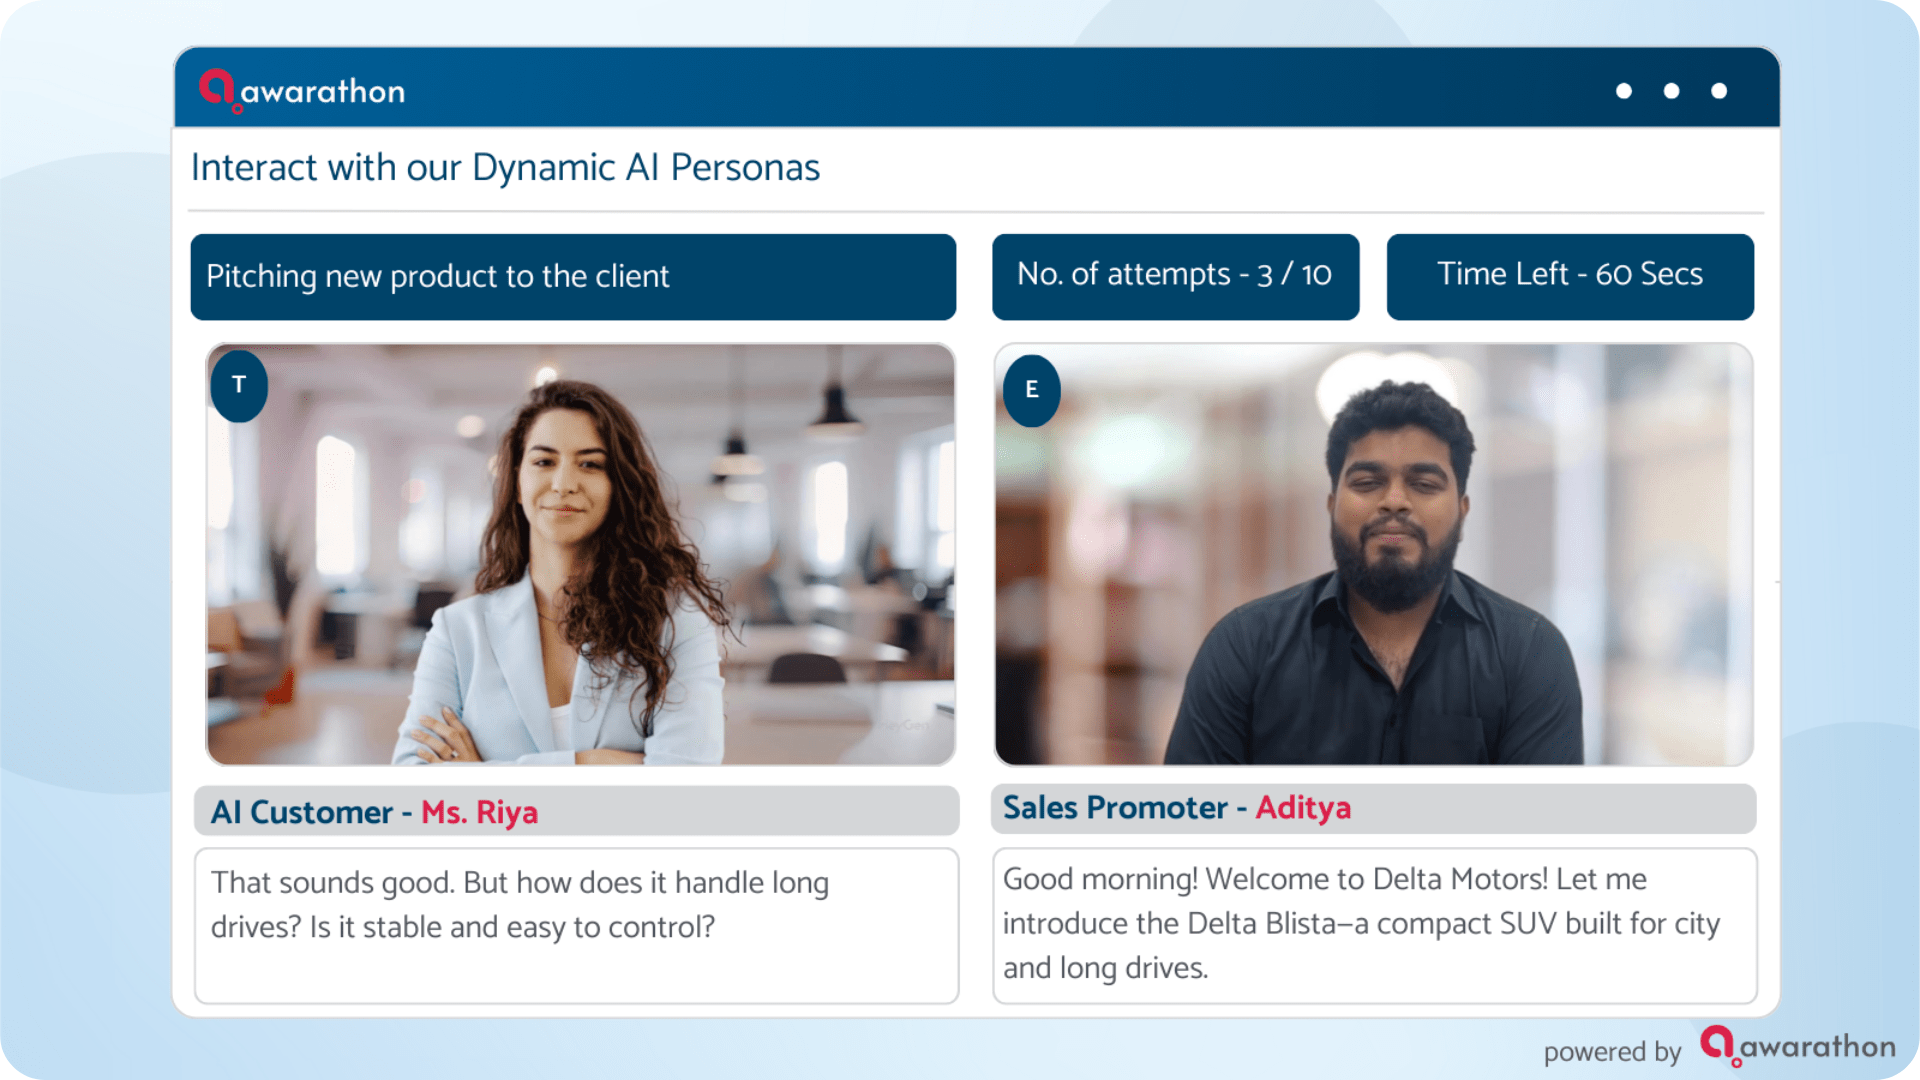This screenshot has width=1920, height=1080.
Task: Open the Aditya sales promoter video
Action: pos(1374,555)
